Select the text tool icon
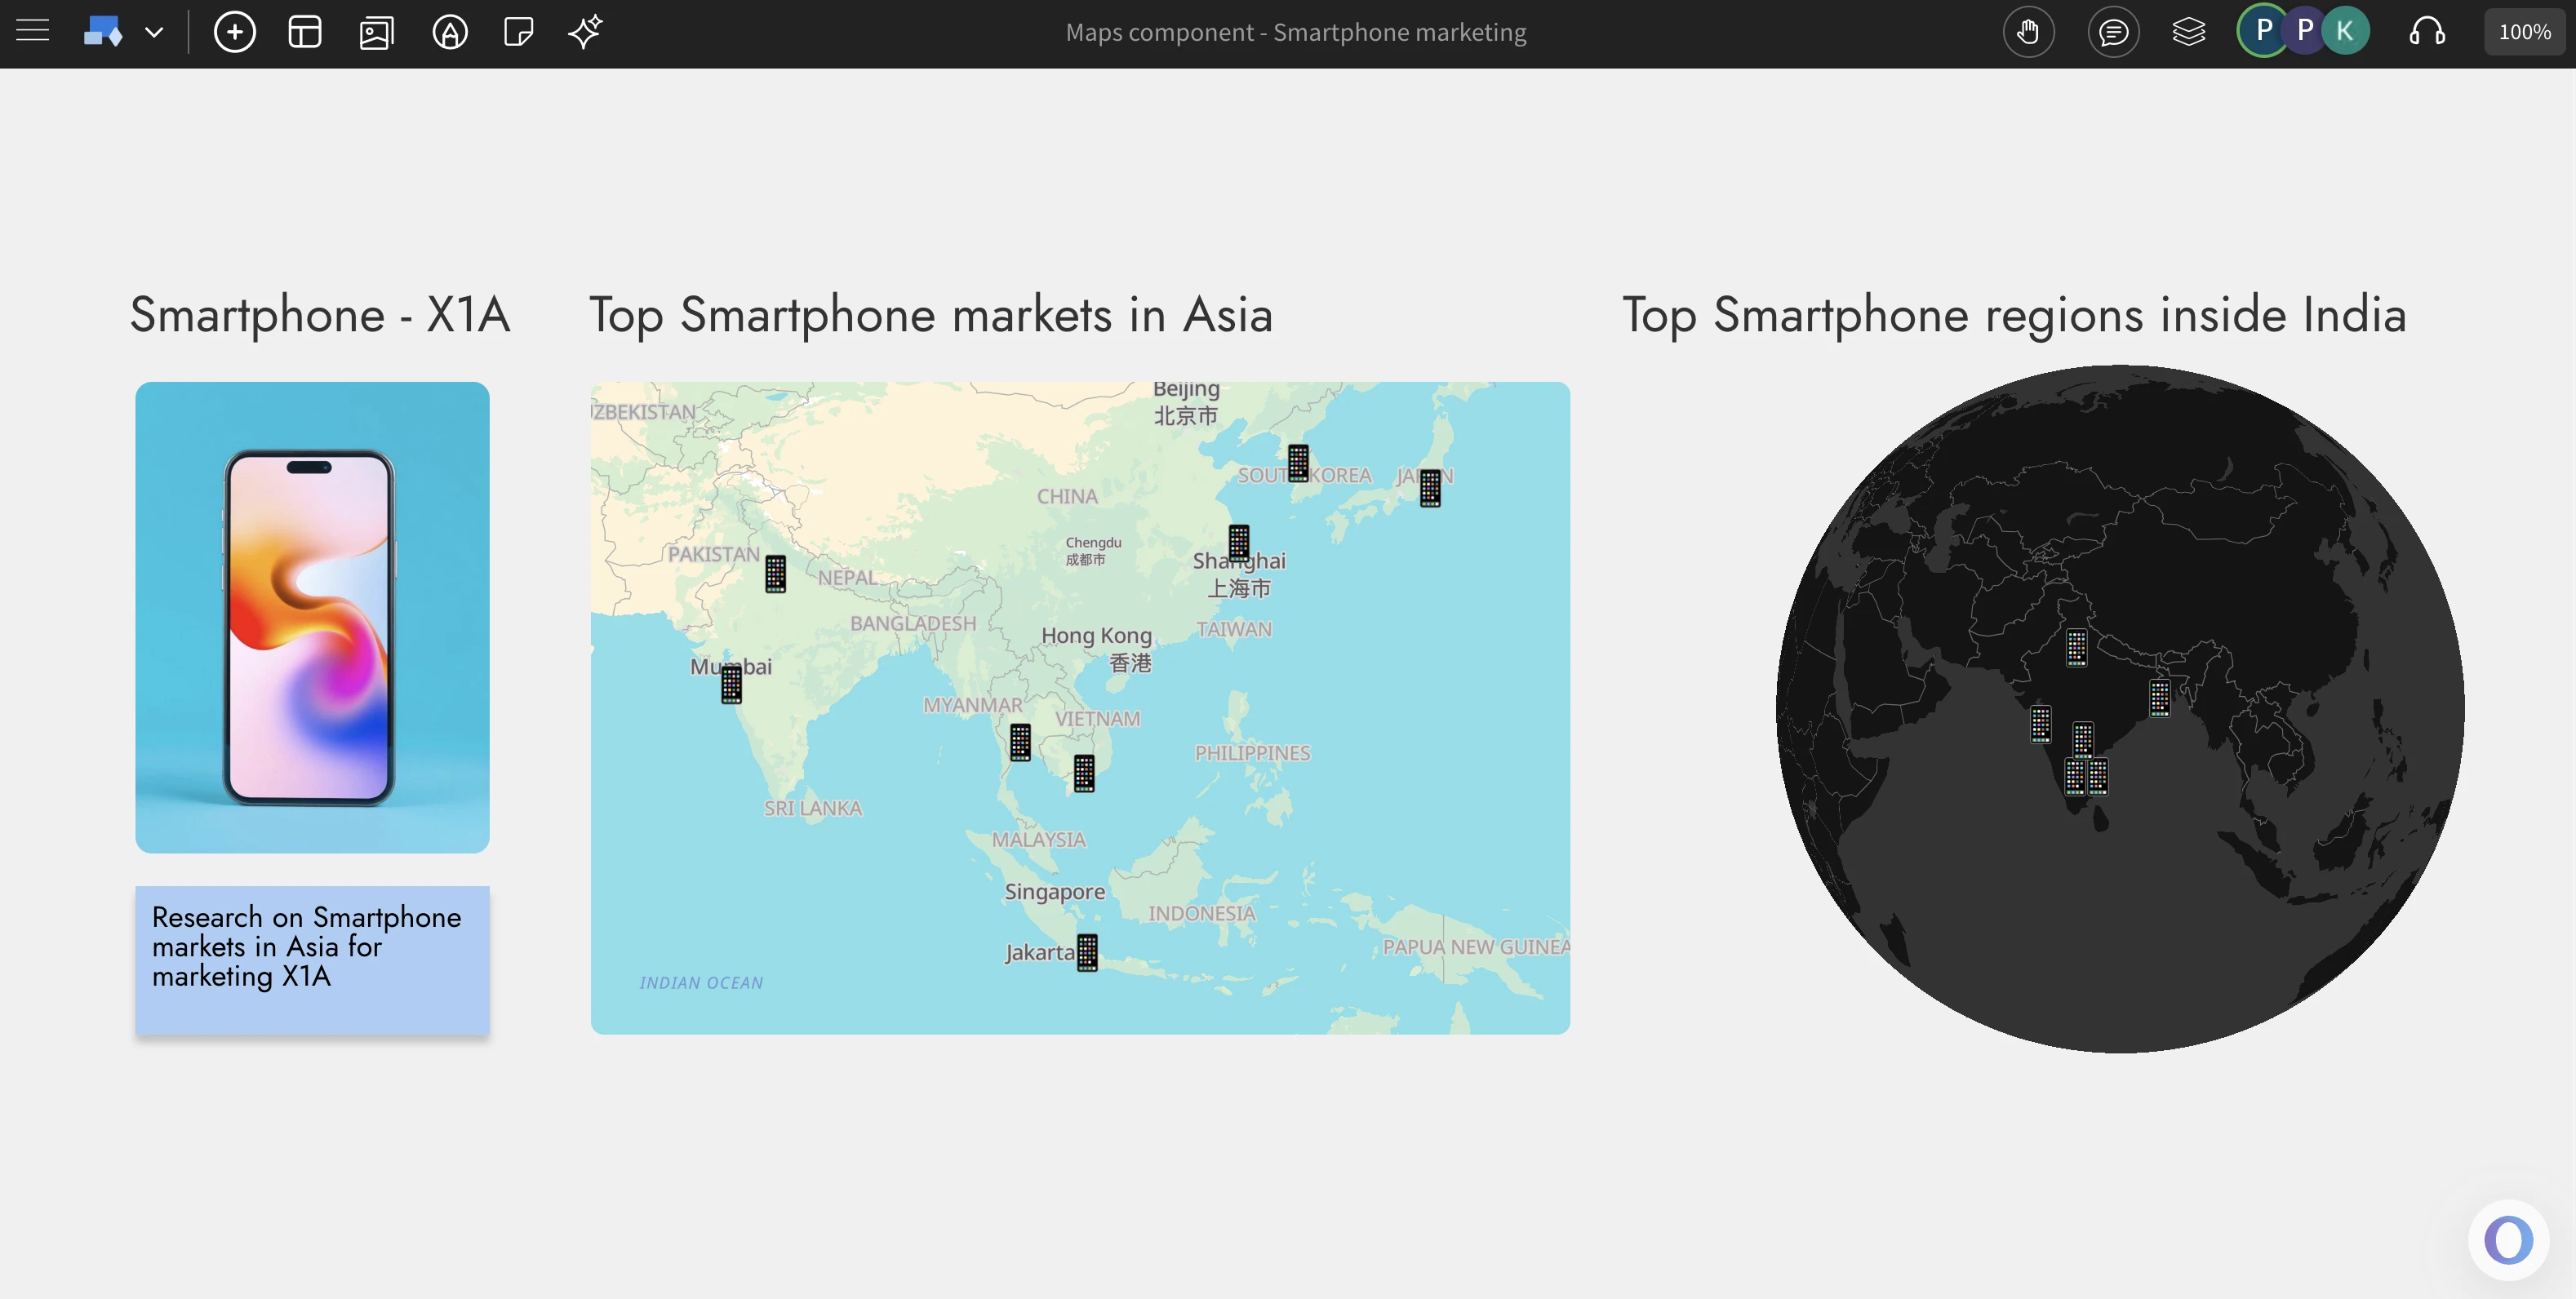 449,32
